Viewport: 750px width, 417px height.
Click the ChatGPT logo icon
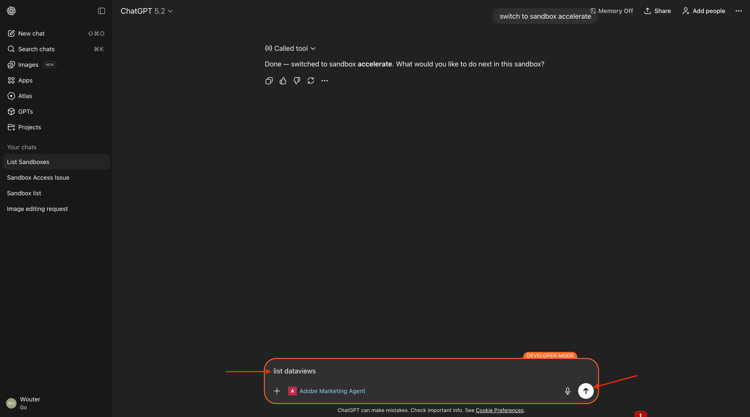coord(11,11)
